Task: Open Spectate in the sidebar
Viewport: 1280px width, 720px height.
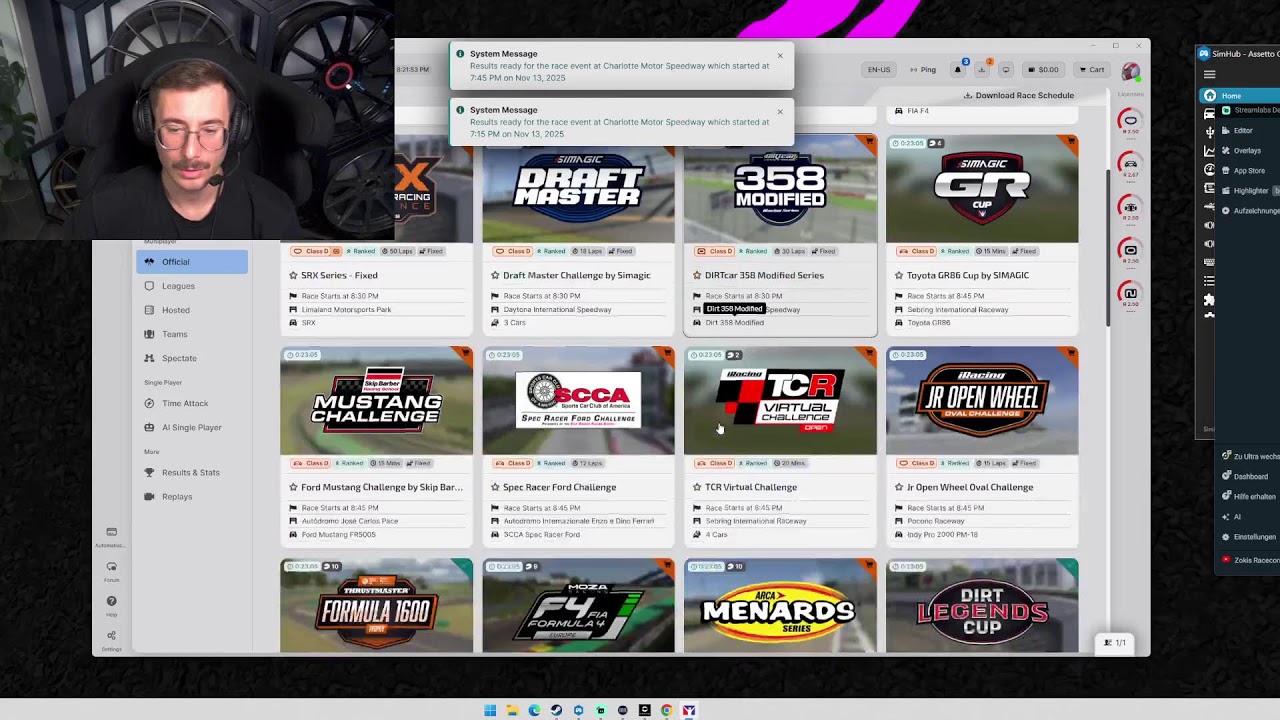Action: [192, 358]
